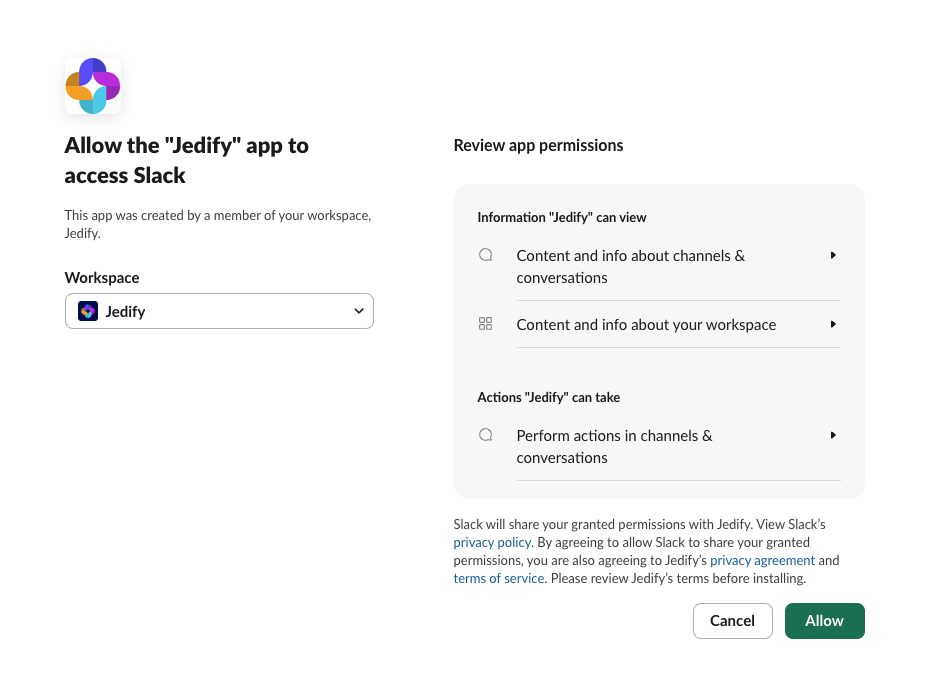The width and height of the screenshot is (945, 674).
Task: Expand arrow for 'Content and info about channels & conversations'
Action: click(833, 255)
